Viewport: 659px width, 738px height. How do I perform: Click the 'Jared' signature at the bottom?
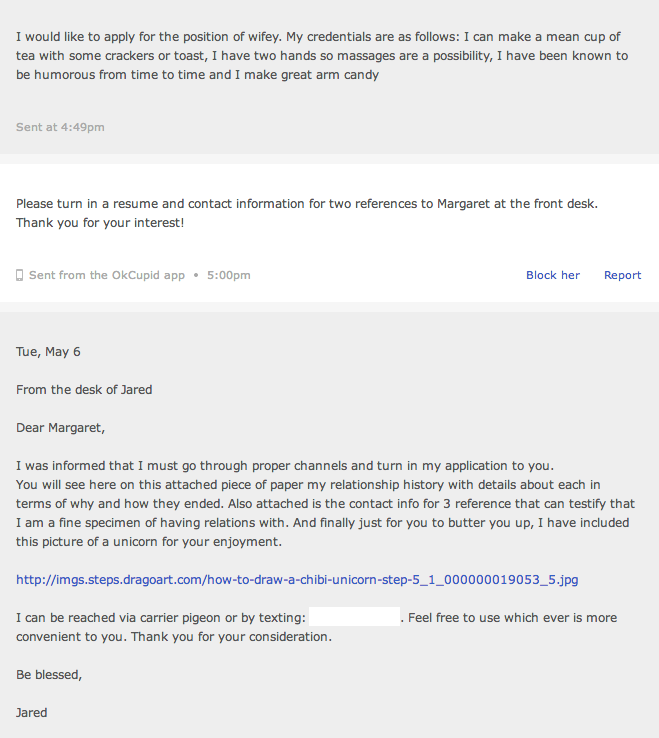[x=32, y=713]
